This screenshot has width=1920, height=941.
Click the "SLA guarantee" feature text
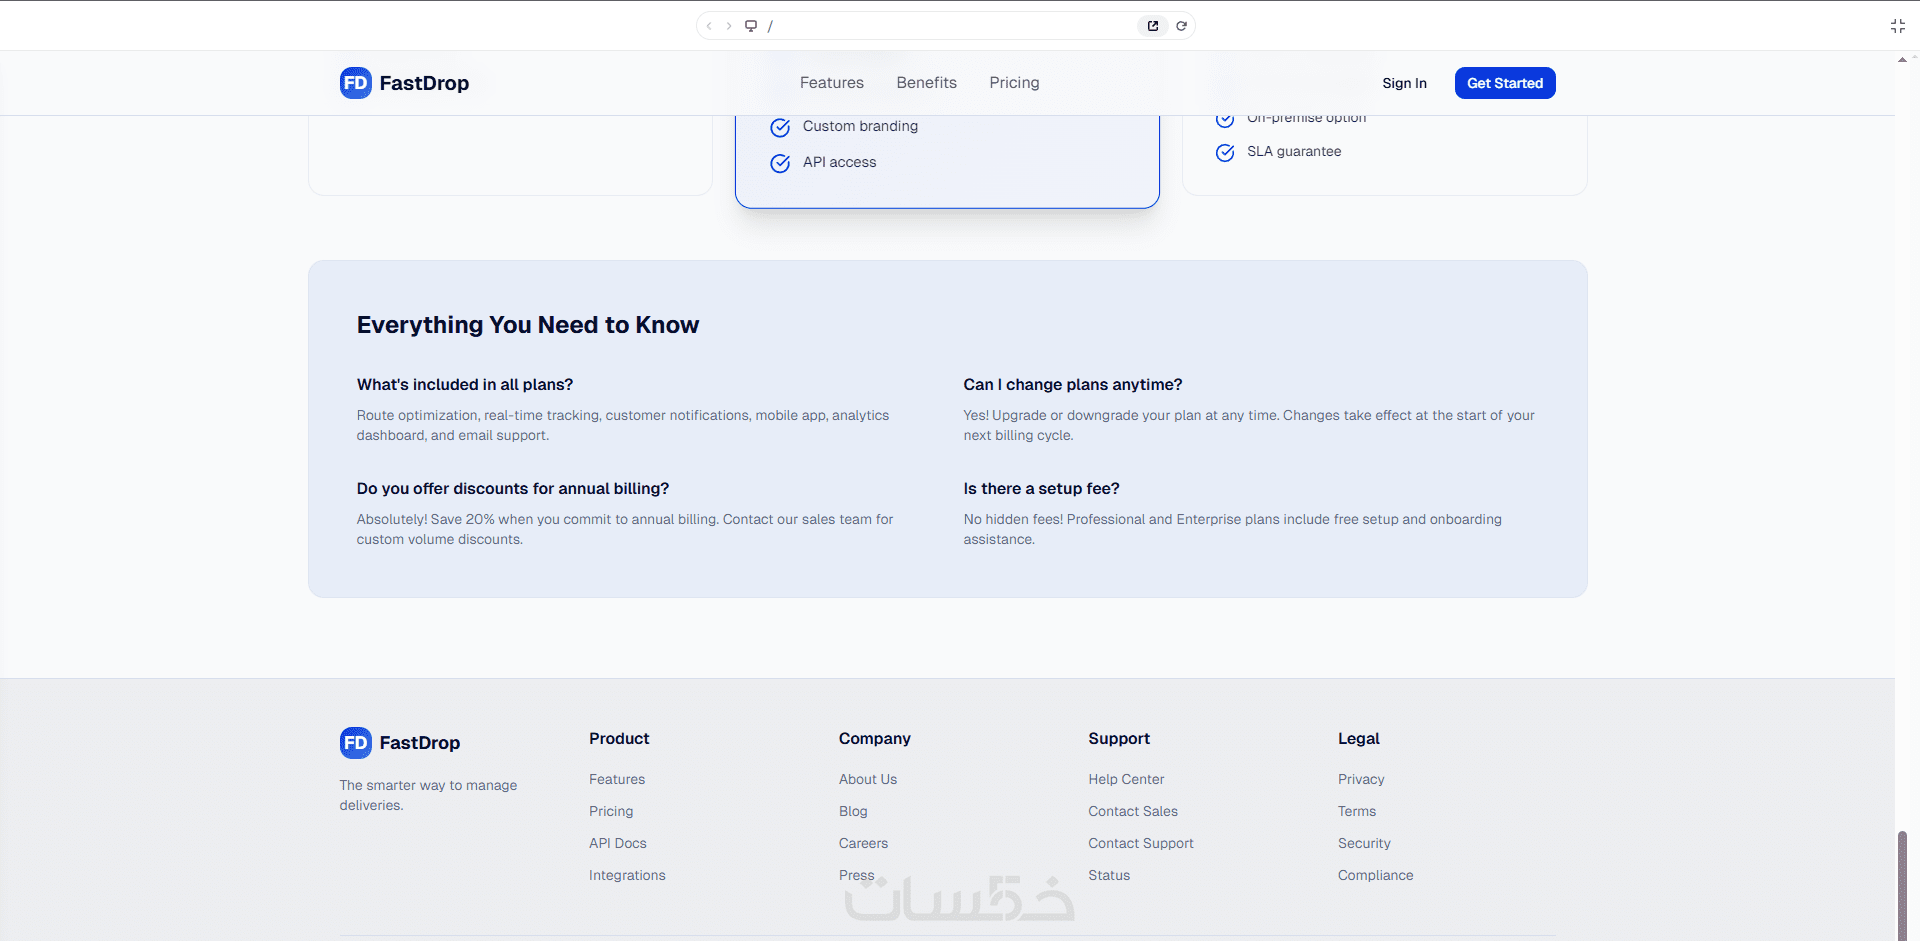tap(1294, 151)
